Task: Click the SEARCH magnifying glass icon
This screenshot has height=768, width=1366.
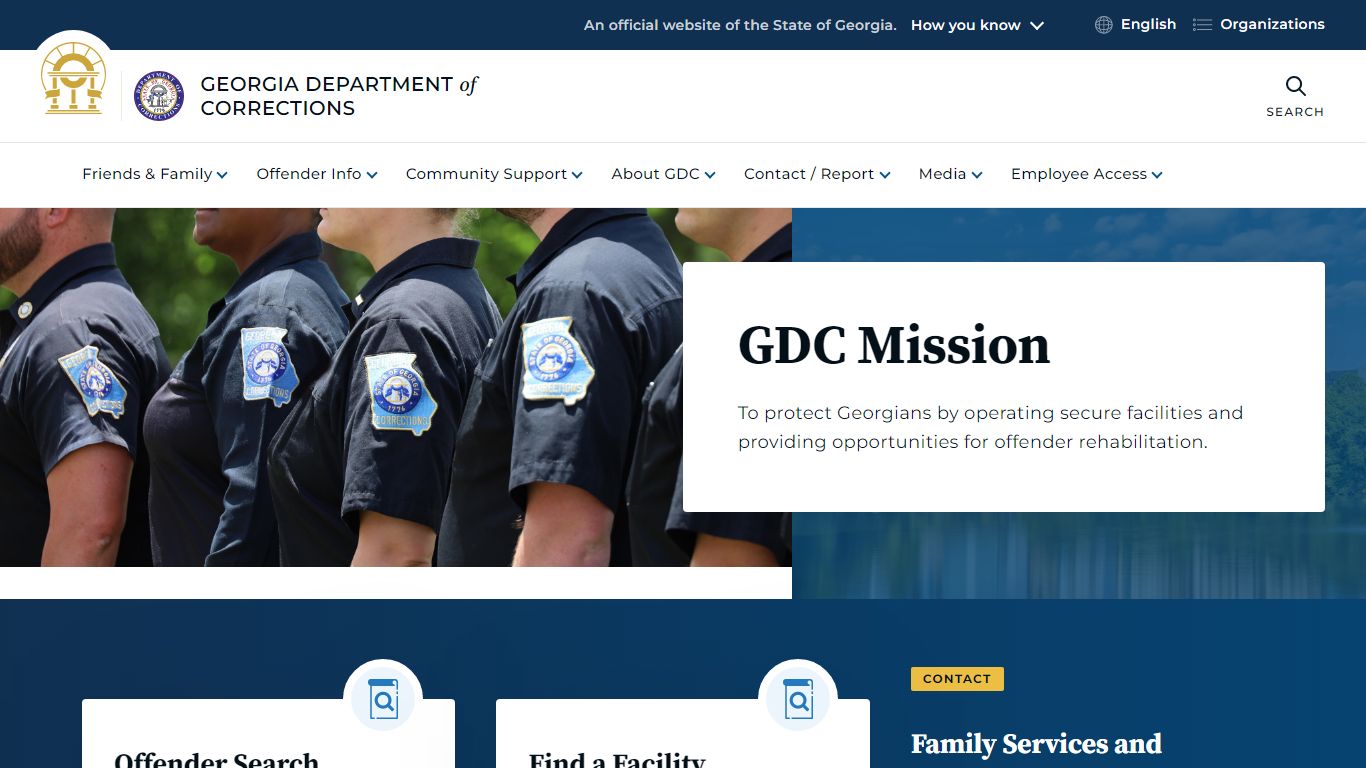Action: 1295,86
